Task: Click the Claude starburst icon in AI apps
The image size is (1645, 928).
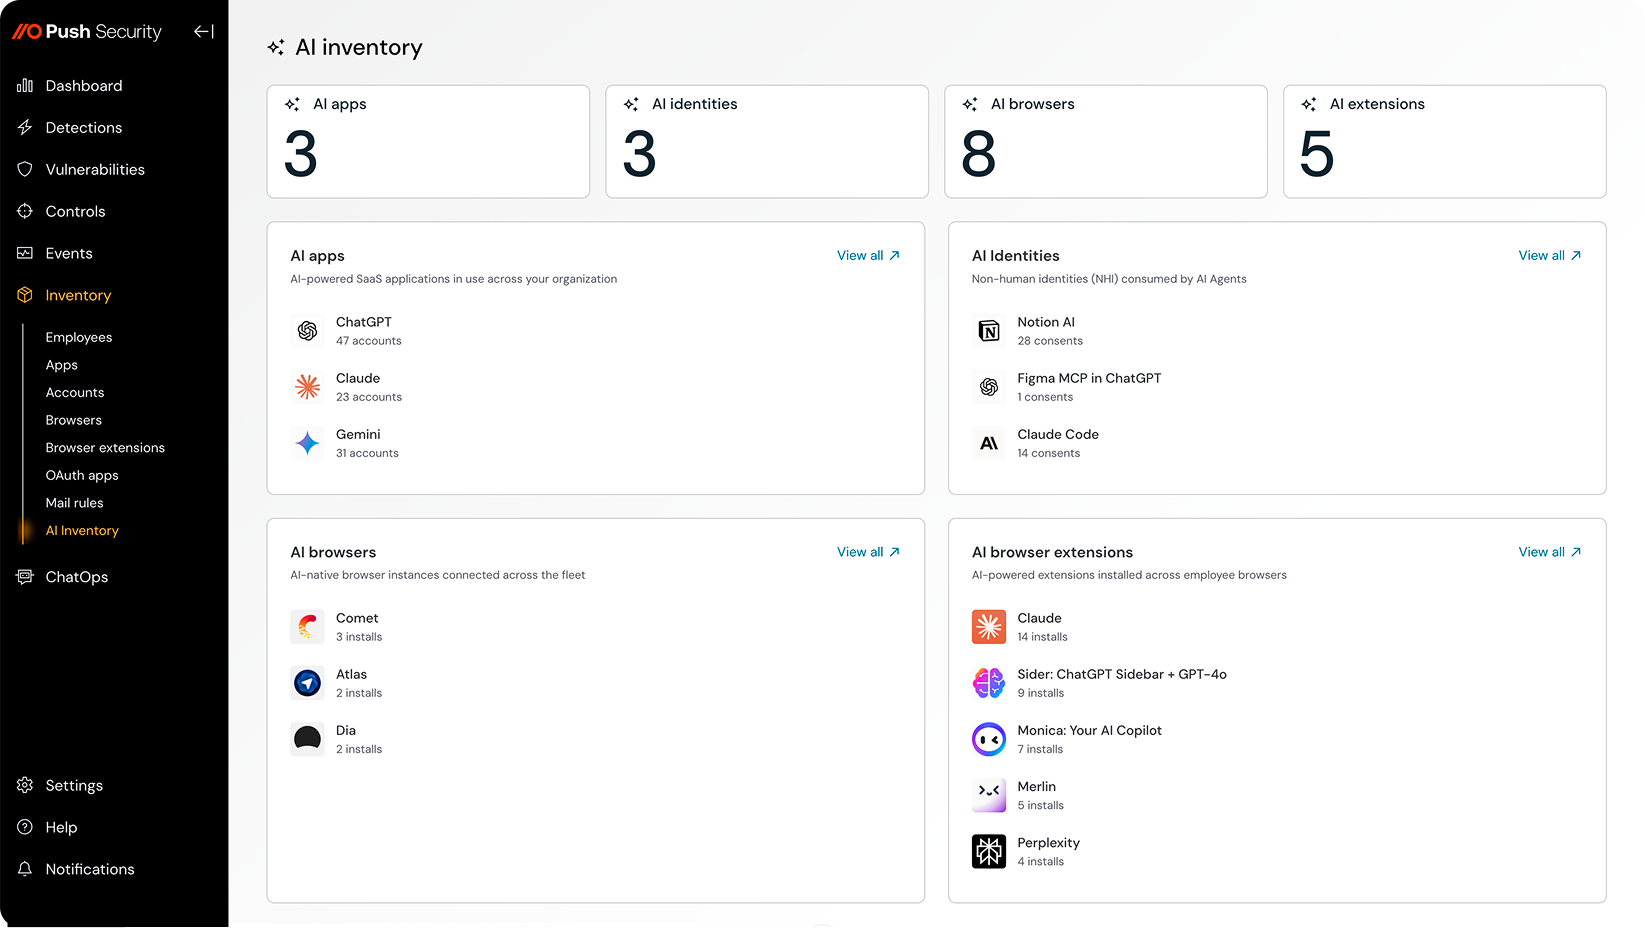Action: pyautogui.click(x=307, y=387)
